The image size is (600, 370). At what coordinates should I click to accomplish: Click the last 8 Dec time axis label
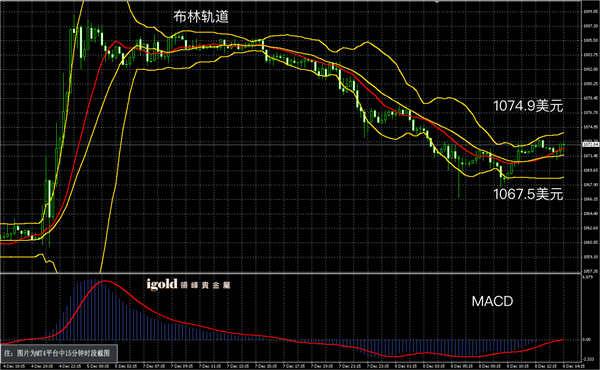click(x=574, y=367)
